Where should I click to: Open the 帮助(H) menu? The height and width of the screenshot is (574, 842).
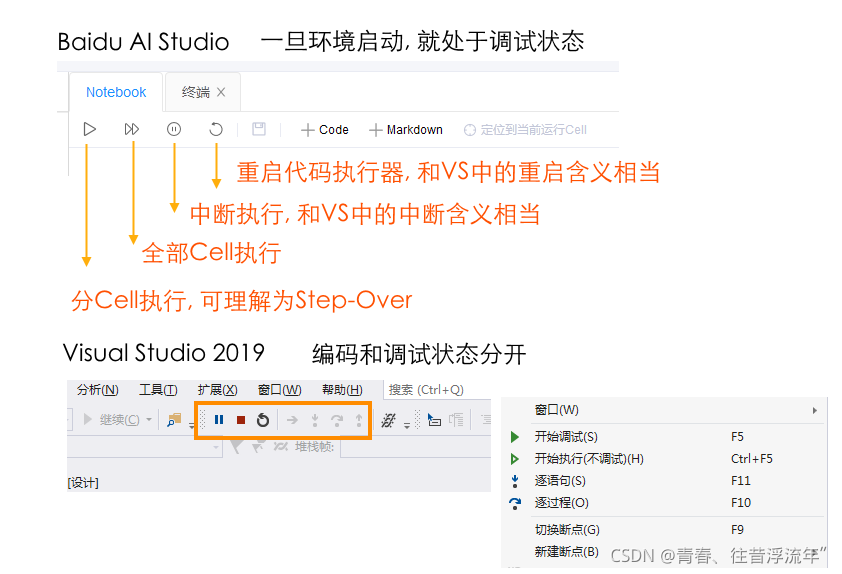click(x=342, y=390)
